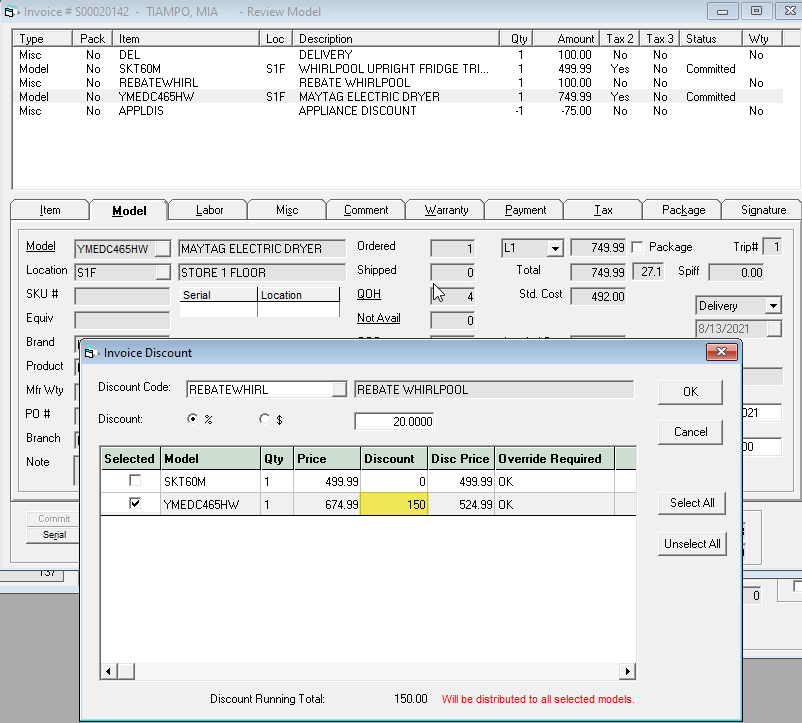
Task: Open Discount Code lookup button beside REBATEWHIRL
Action: coord(339,390)
